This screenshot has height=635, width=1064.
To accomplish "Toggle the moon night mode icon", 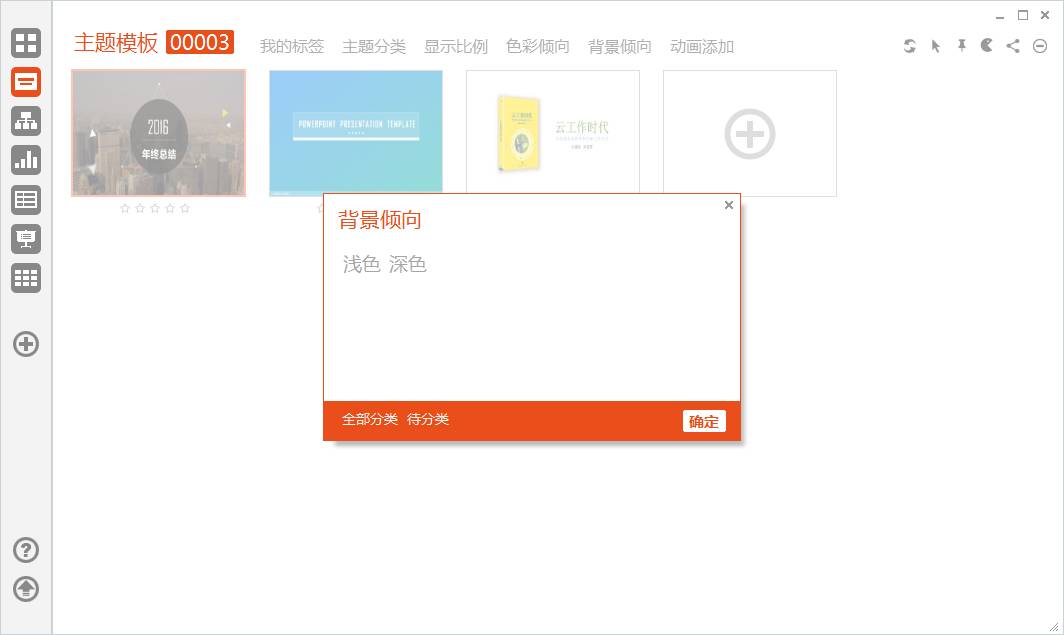I will [987, 45].
